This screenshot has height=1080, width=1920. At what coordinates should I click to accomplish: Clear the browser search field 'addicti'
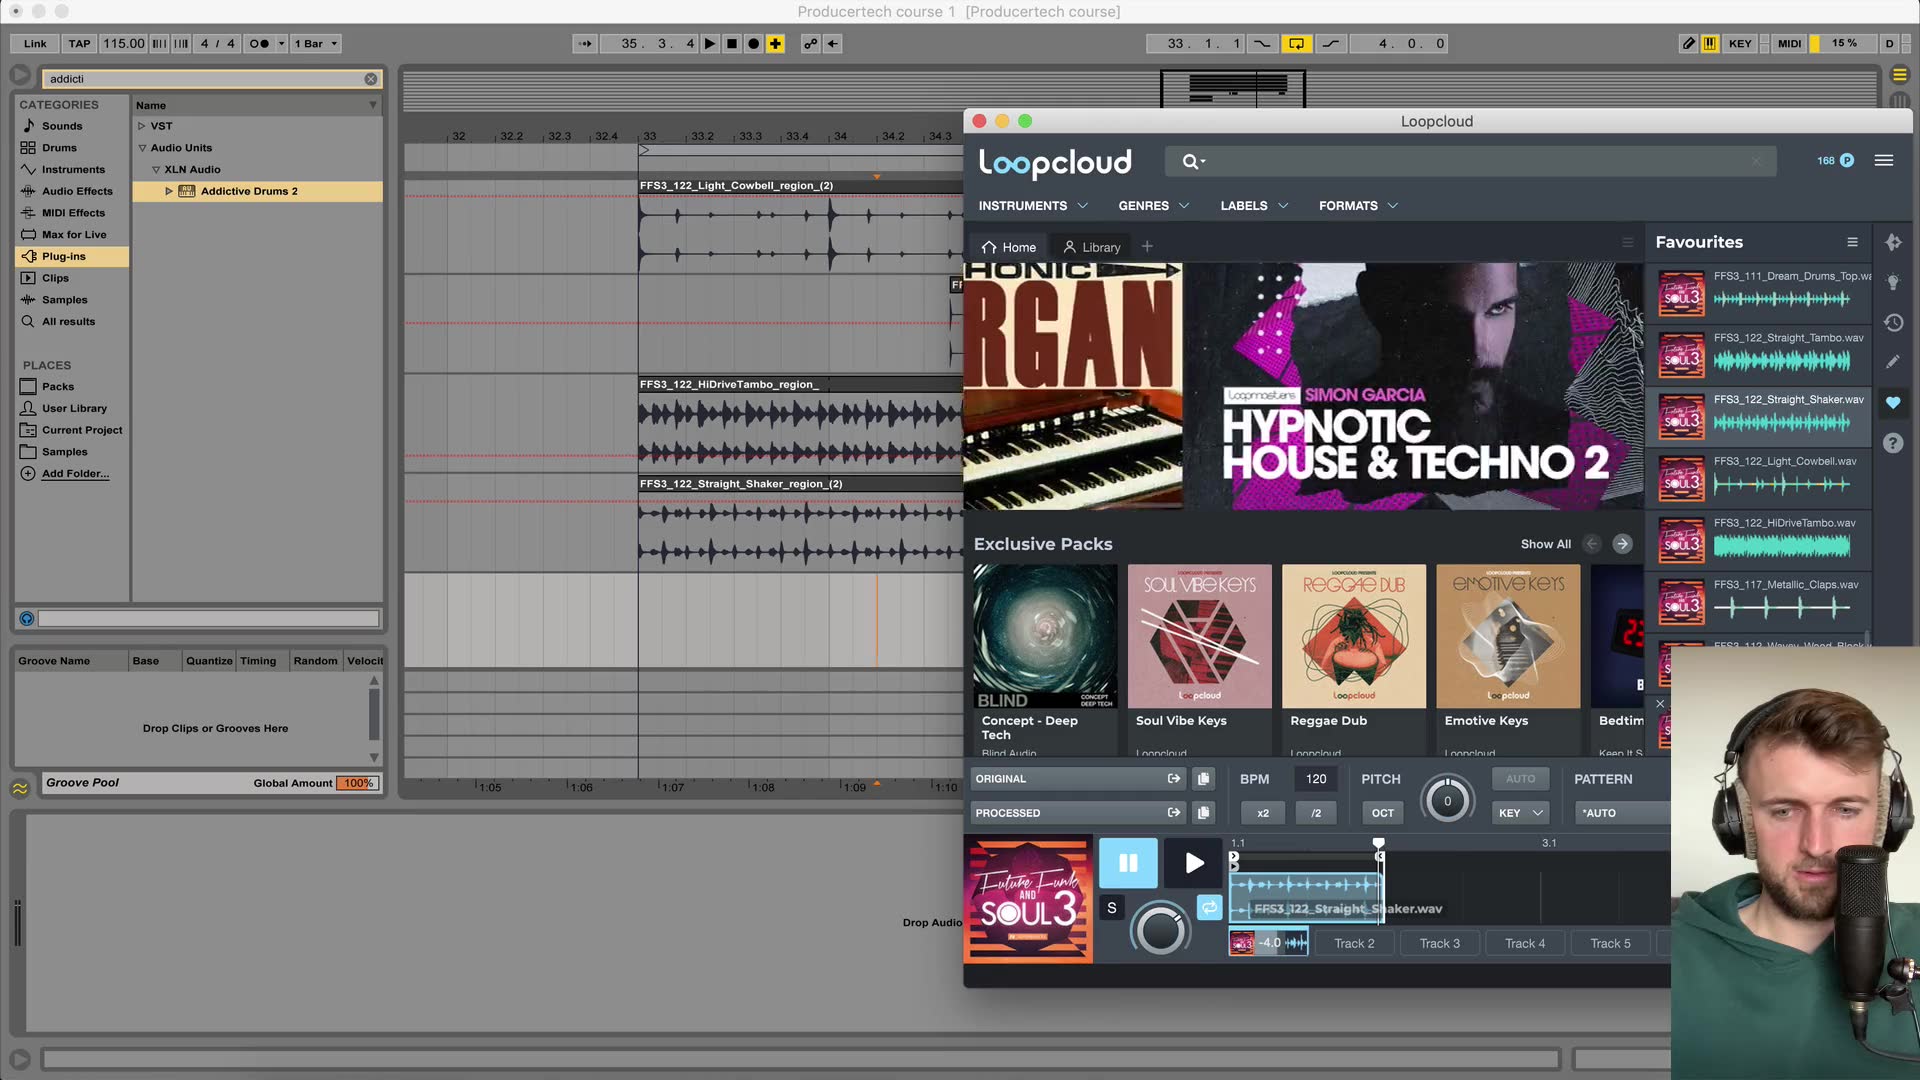click(371, 79)
